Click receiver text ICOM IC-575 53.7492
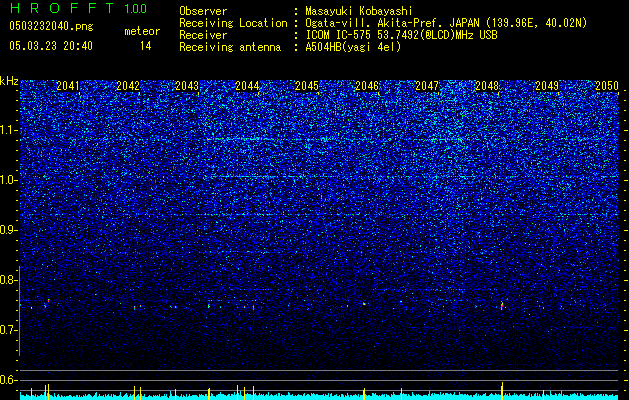 [x=401, y=35]
